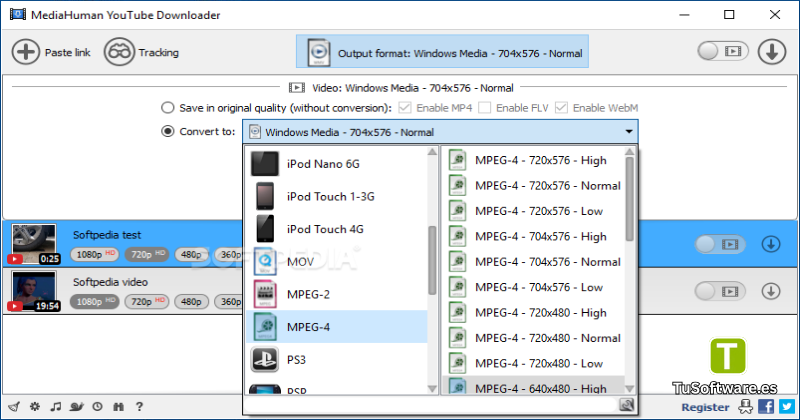Screen dimensions: 800x420
Task: Toggle video switch for Softpedia test
Action: 720,244
